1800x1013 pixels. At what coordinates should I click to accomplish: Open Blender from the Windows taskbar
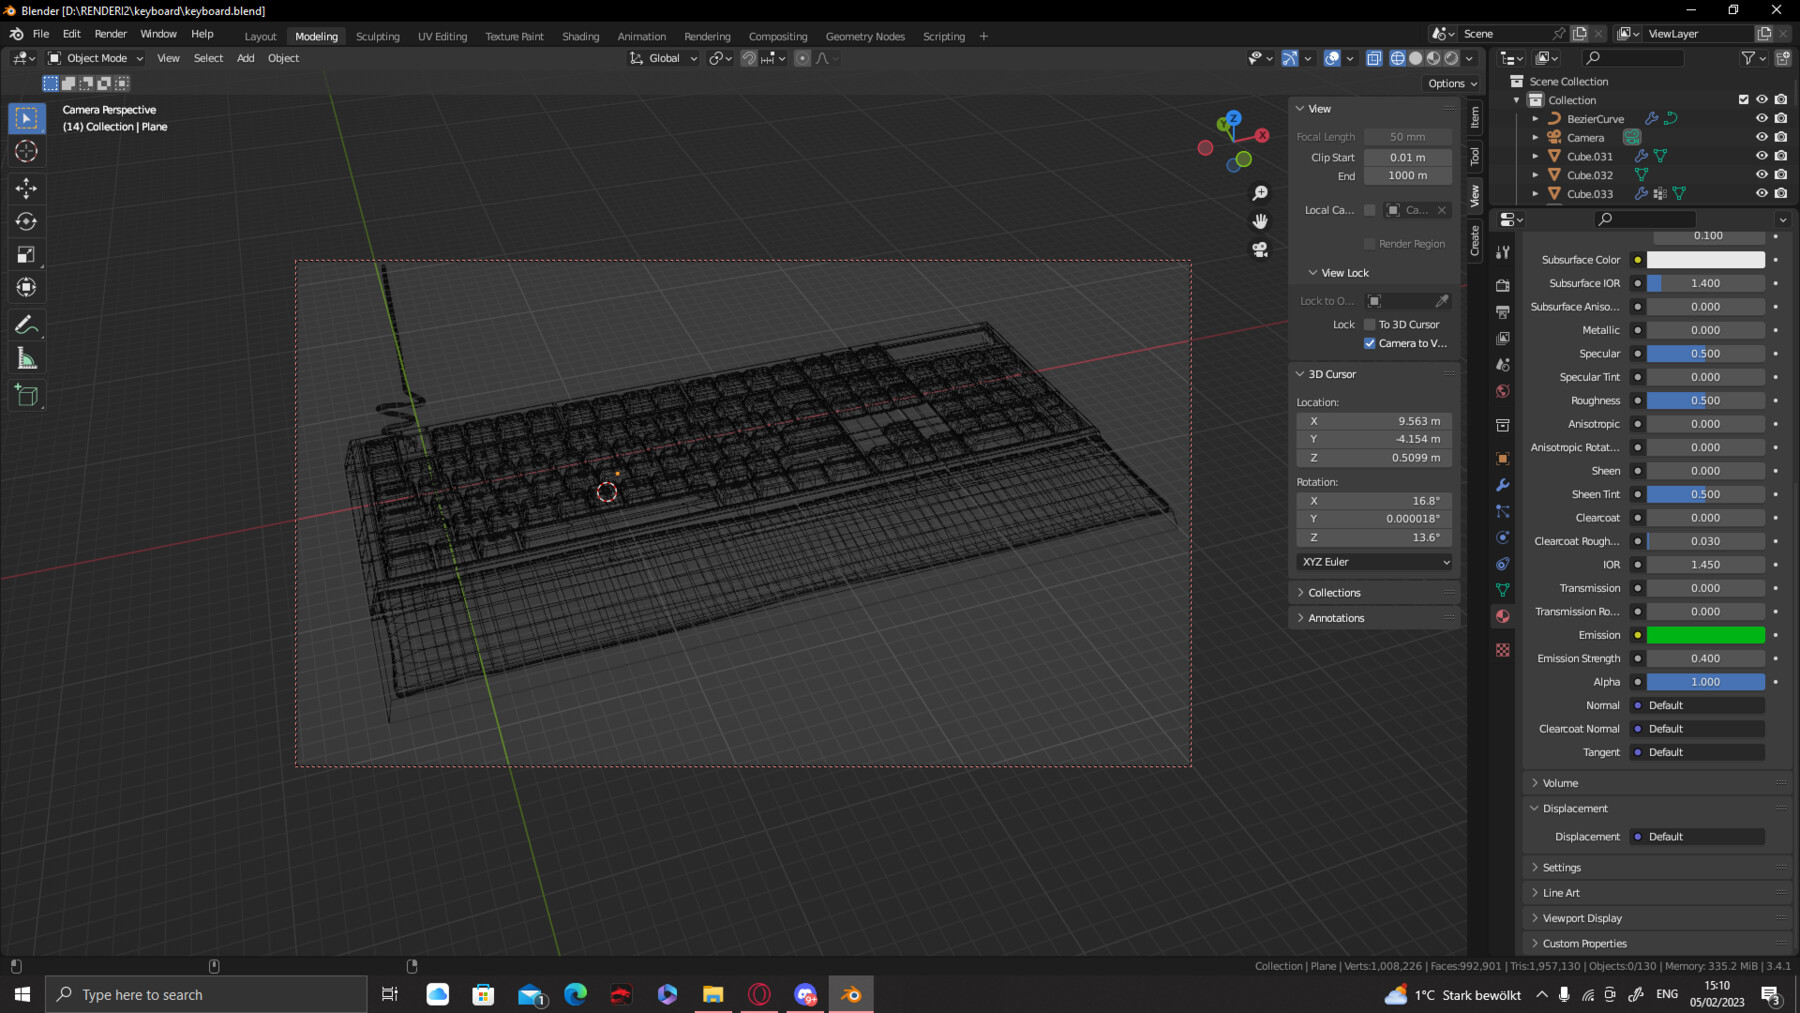(x=851, y=993)
